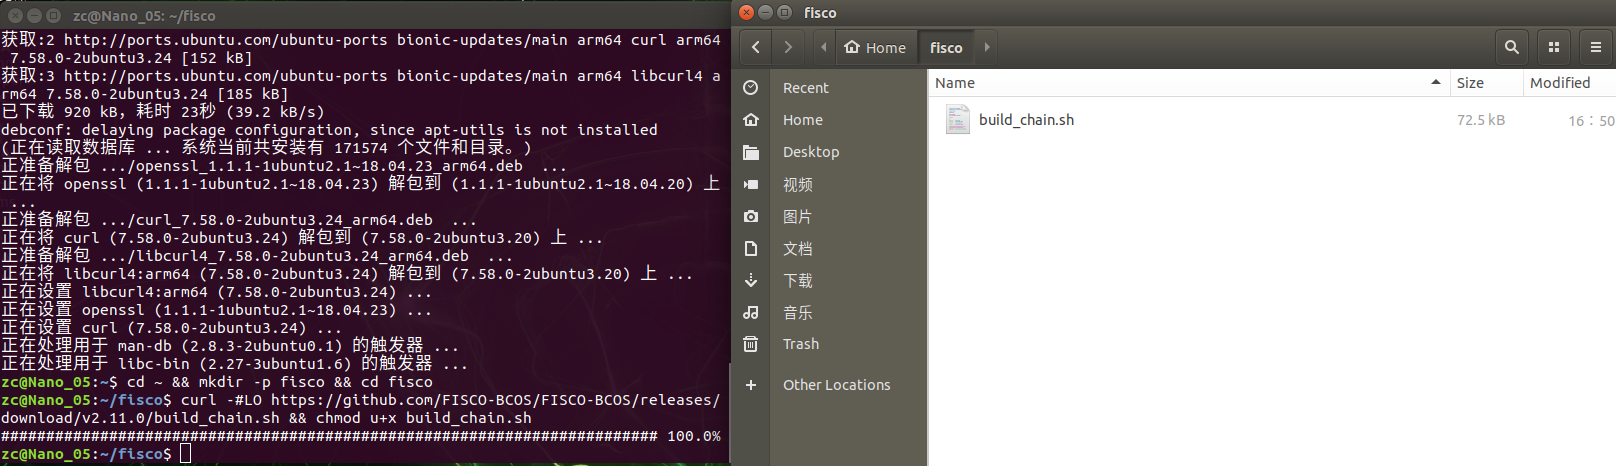Open the file manager search
This screenshot has height=466, width=1616.
point(1512,47)
